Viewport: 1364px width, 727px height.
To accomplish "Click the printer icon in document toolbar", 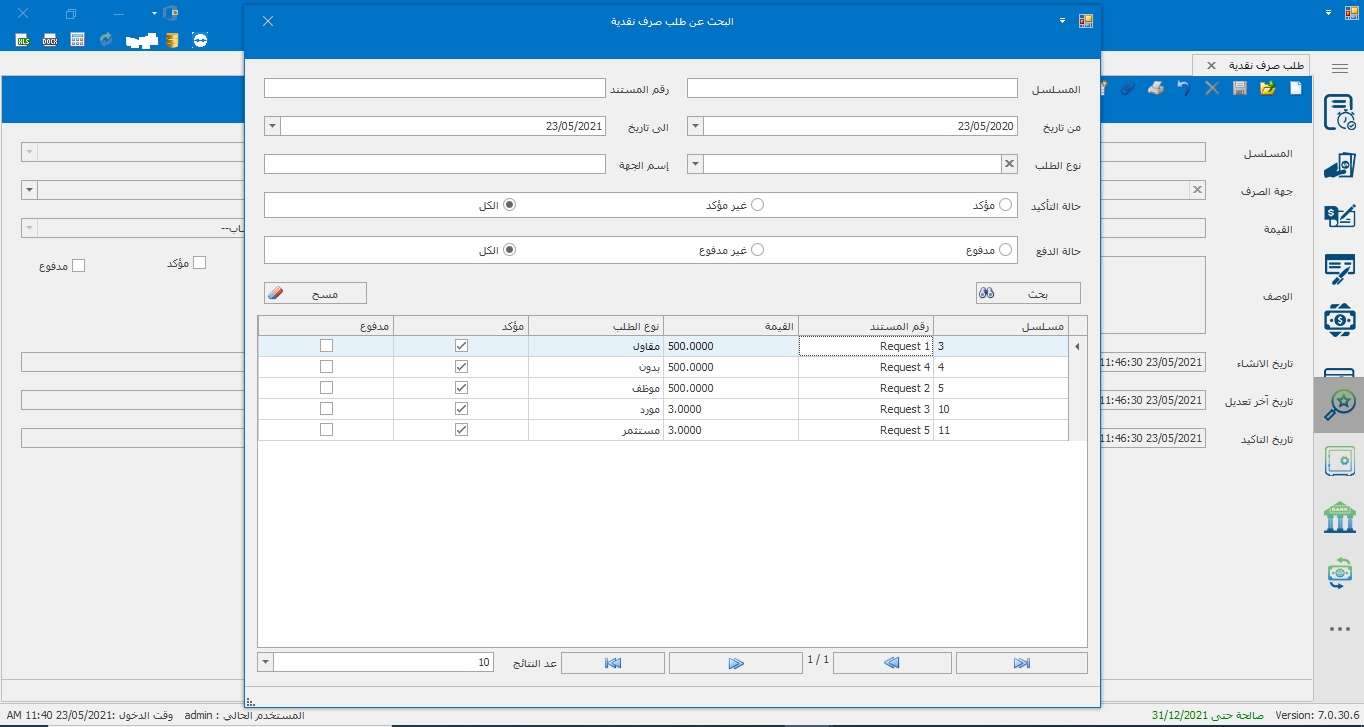I will coord(1156,89).
